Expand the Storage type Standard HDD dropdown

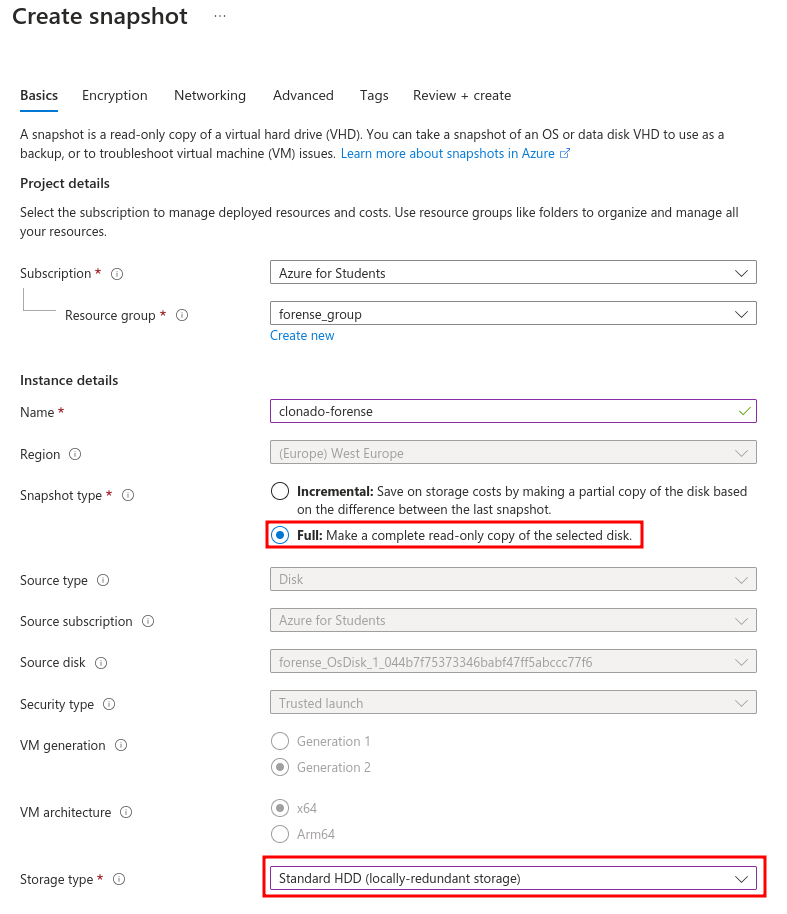pyautogui.click(x=513, y=878)
